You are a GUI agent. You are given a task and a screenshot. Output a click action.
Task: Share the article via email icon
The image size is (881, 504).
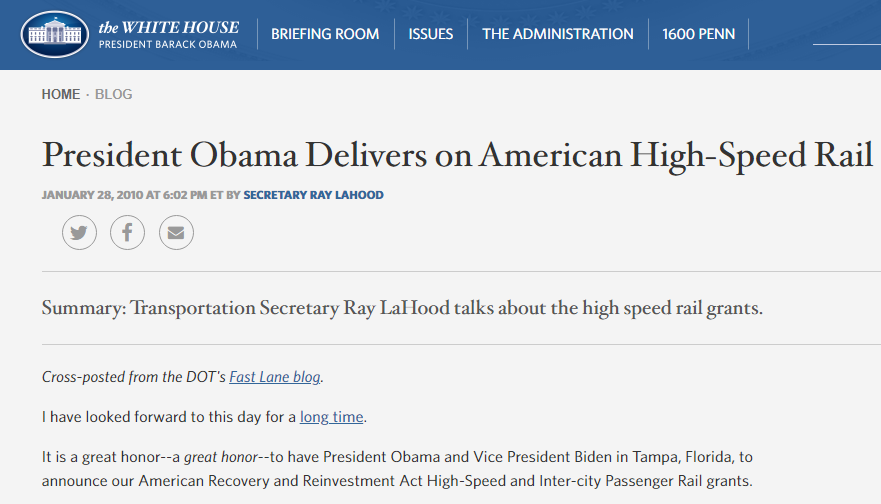tap(176, 233)
